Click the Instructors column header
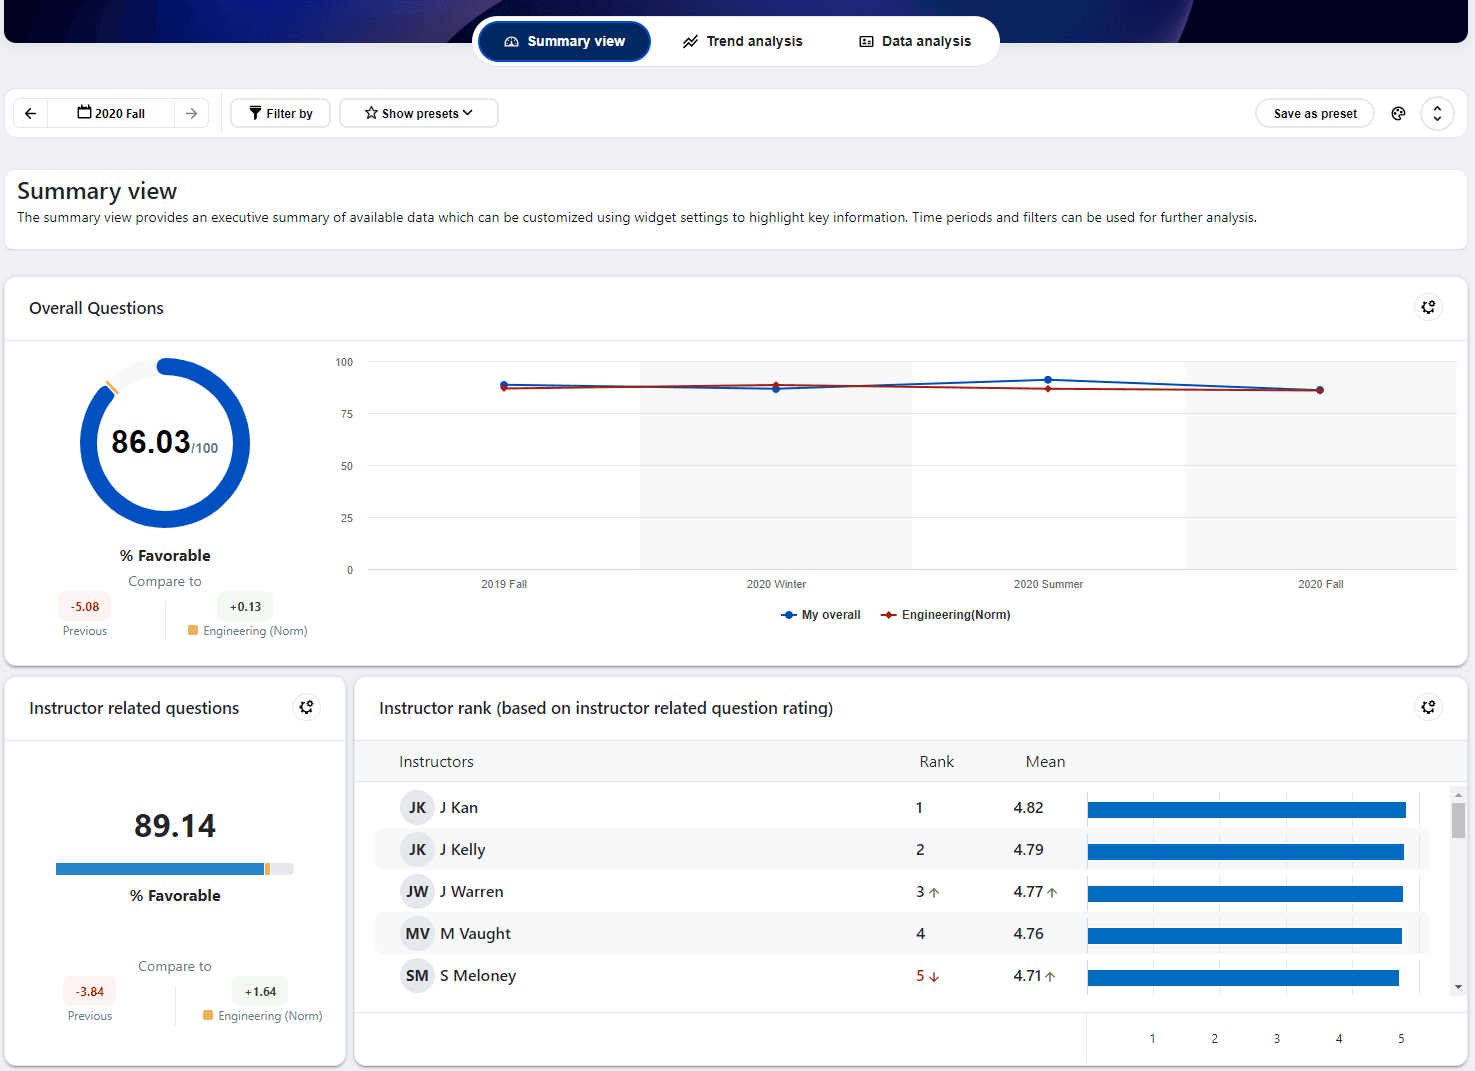Screen dimensions: 1475x1071 pyautogui.click(x=436, y=762)
